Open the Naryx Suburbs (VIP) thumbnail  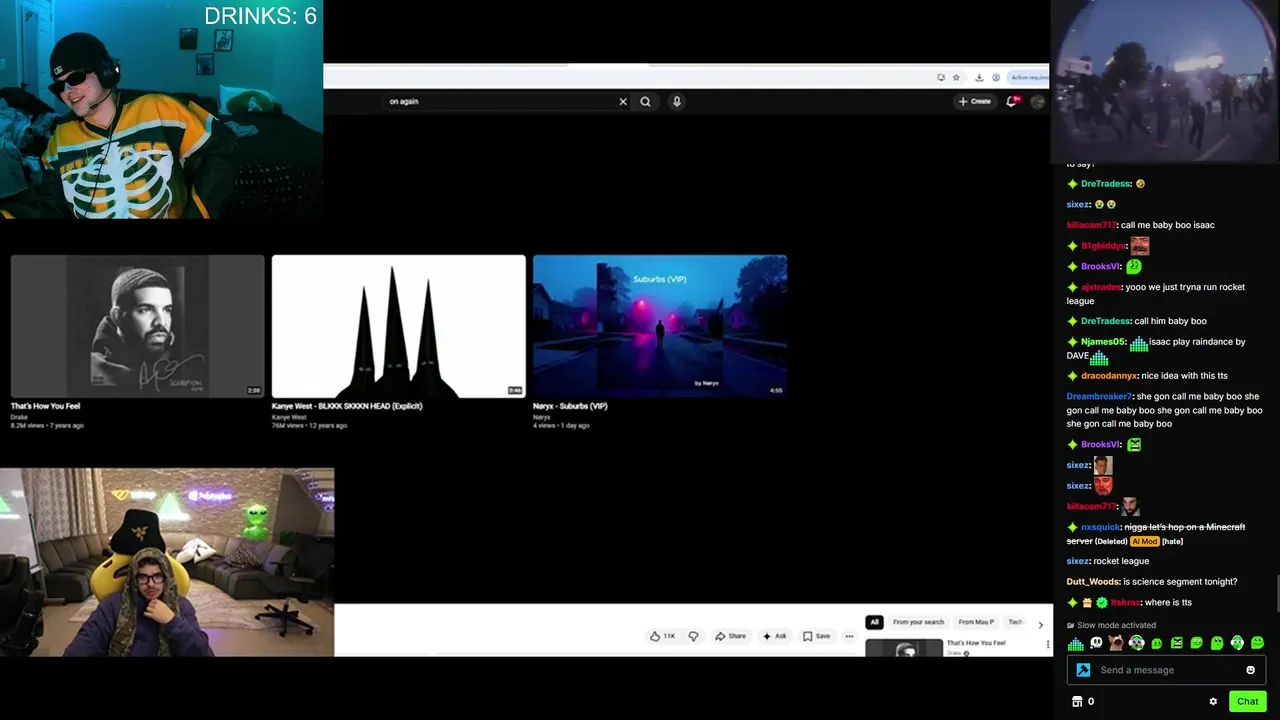[660, 326]
